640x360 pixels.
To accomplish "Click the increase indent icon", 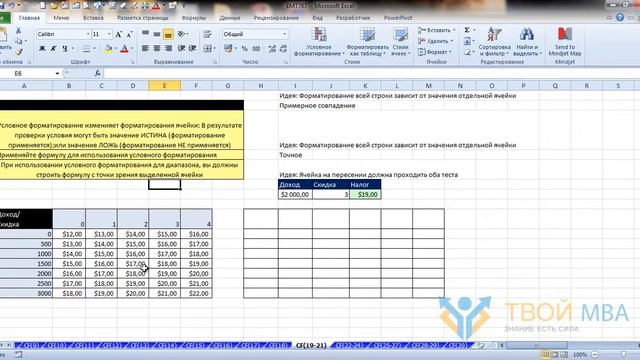I will pyautogui.click(x=192, y=49).
